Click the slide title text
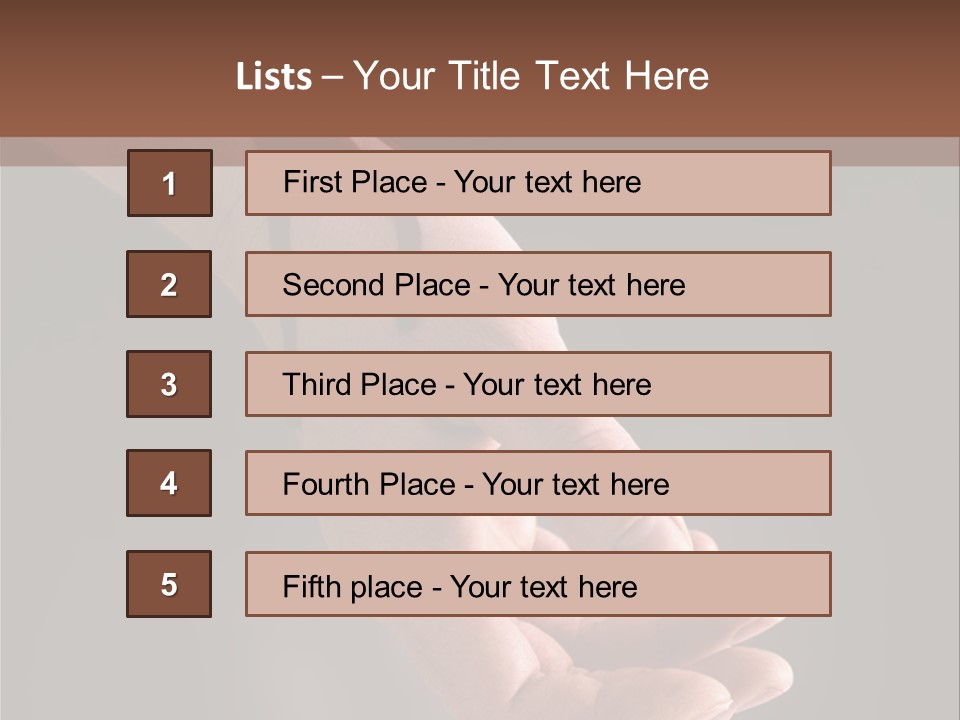 [x=472, y=76]
